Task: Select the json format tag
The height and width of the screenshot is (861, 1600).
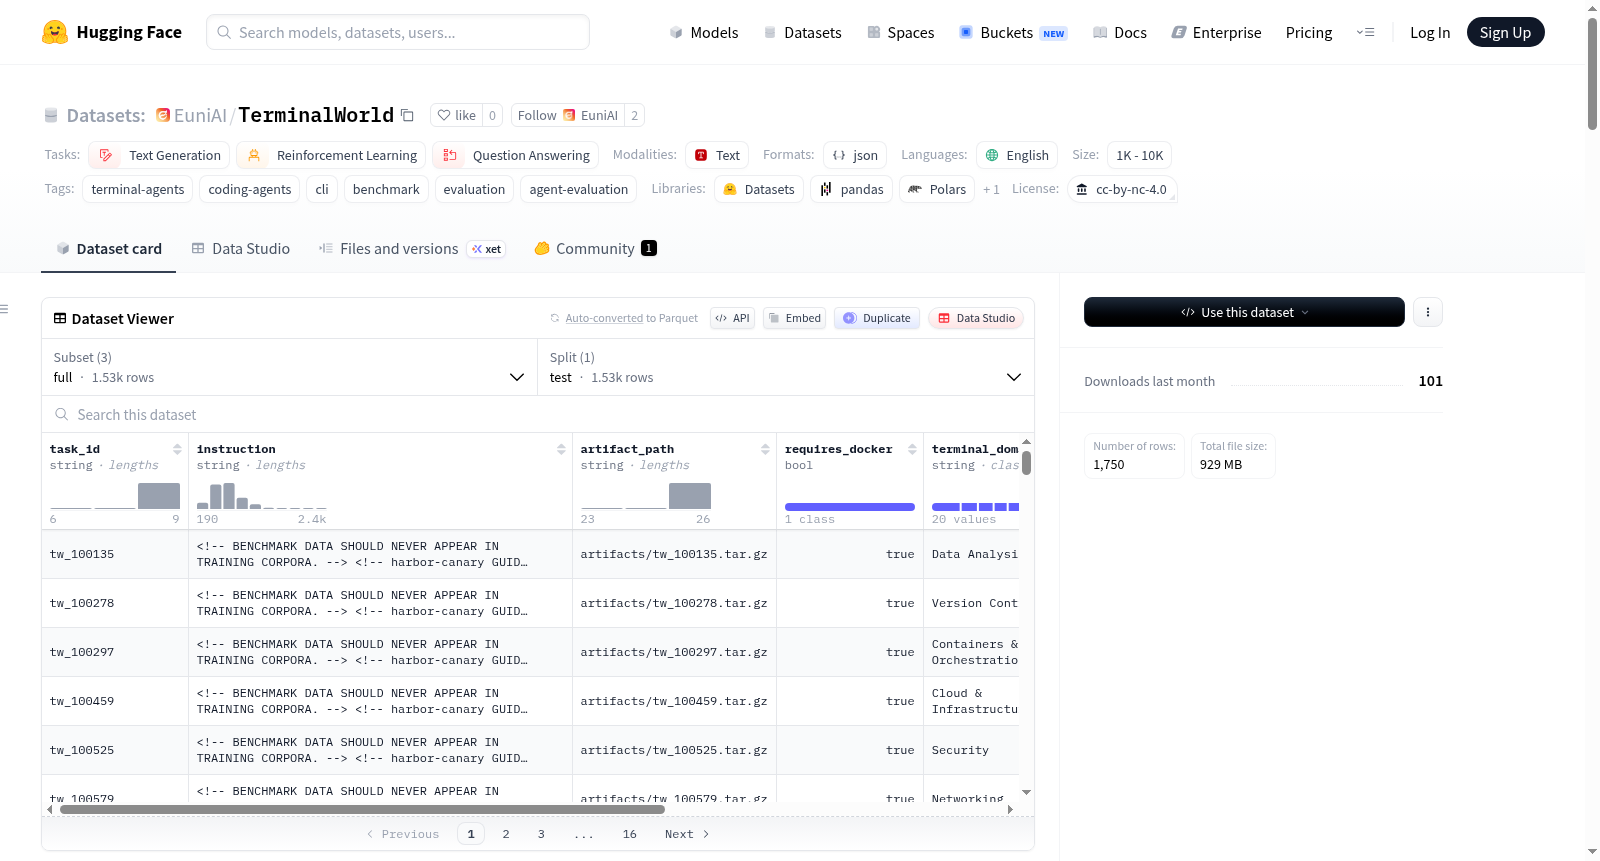Action: pos(855,155)
